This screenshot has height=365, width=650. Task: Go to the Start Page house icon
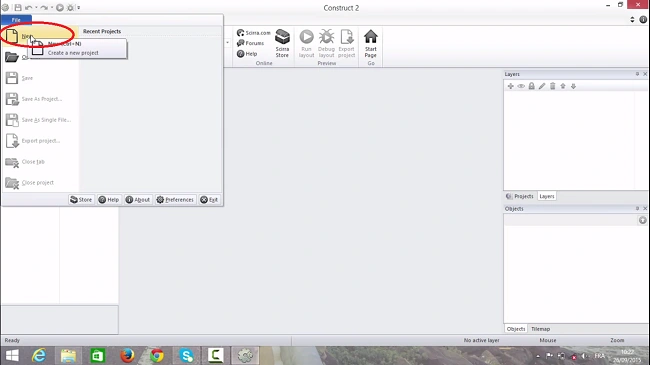click(371, 43)
